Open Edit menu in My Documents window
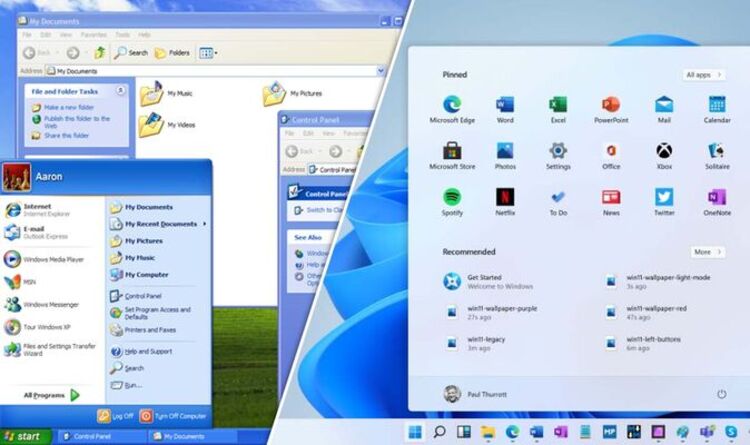750x445 pixels. [x=45, y=35]
